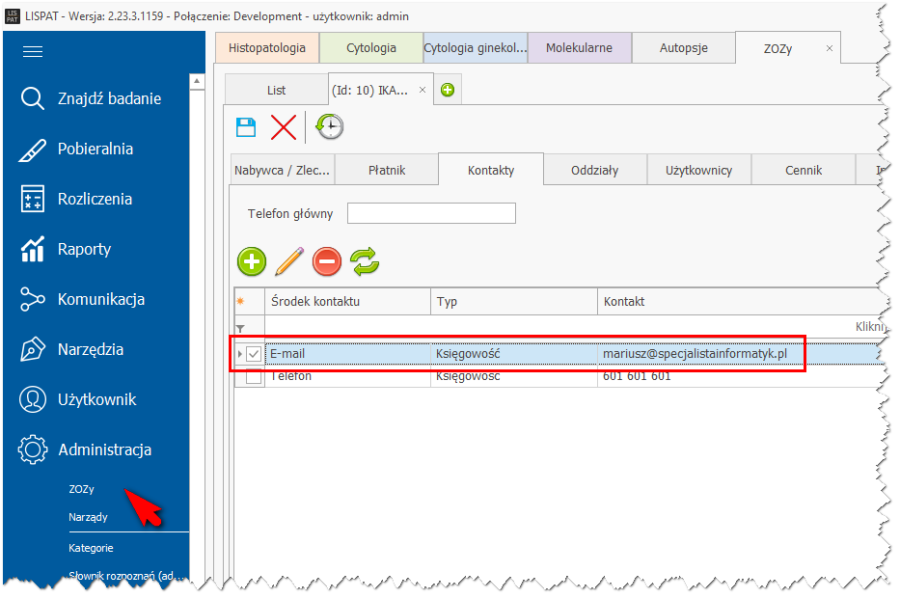The height and width of the screenshot is (599, 900).
Task: Edit contact using the pencil icon
Action: point(289,262)
